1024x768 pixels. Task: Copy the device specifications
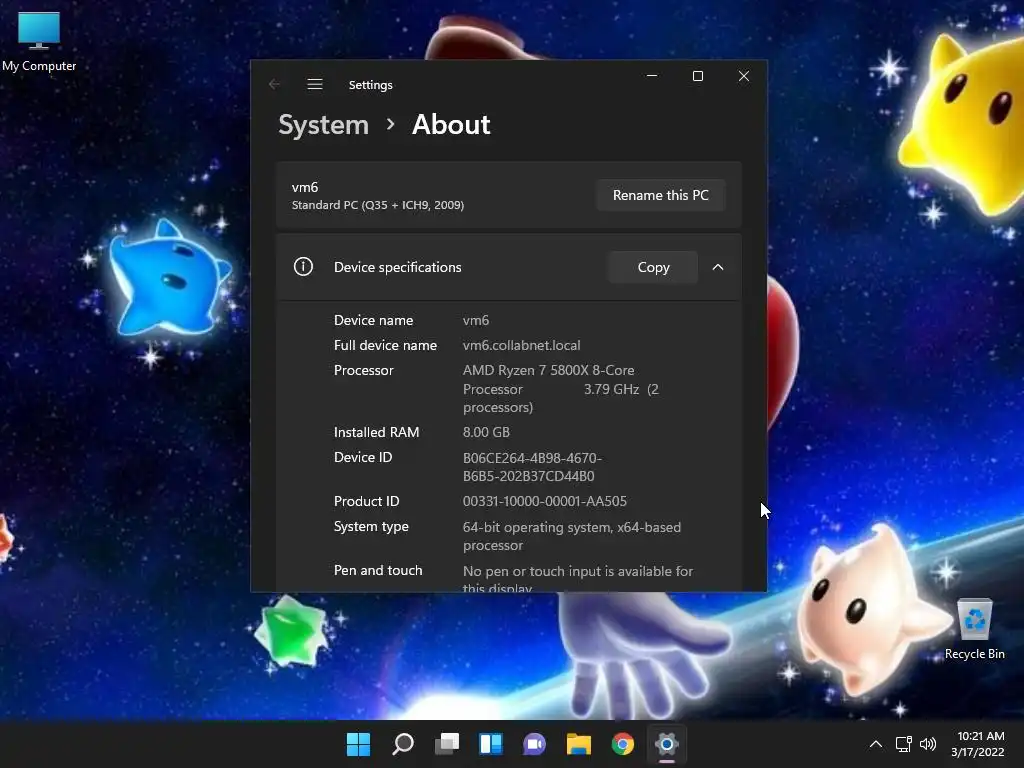click(x=653, y=267)
